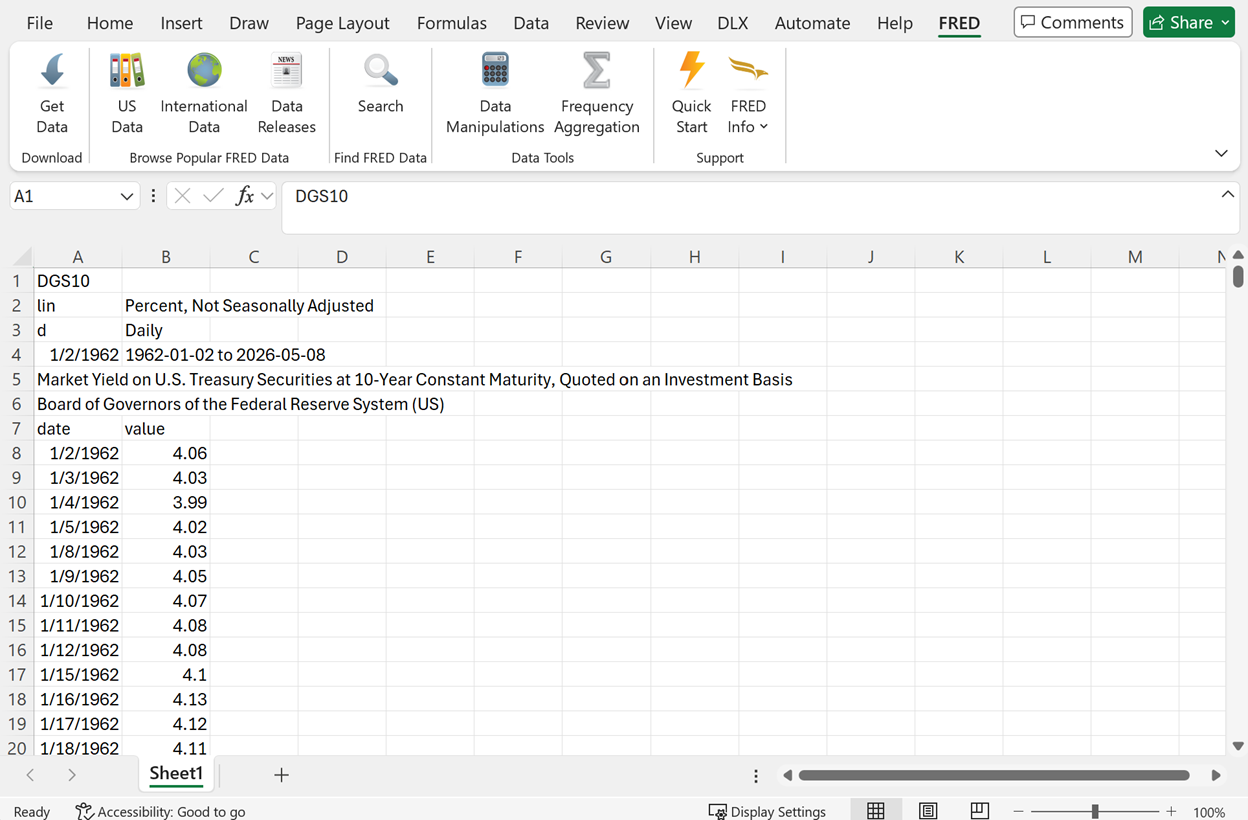Select the 'Board of Governors' cell
1248x820 pixels.
point(240,404)
